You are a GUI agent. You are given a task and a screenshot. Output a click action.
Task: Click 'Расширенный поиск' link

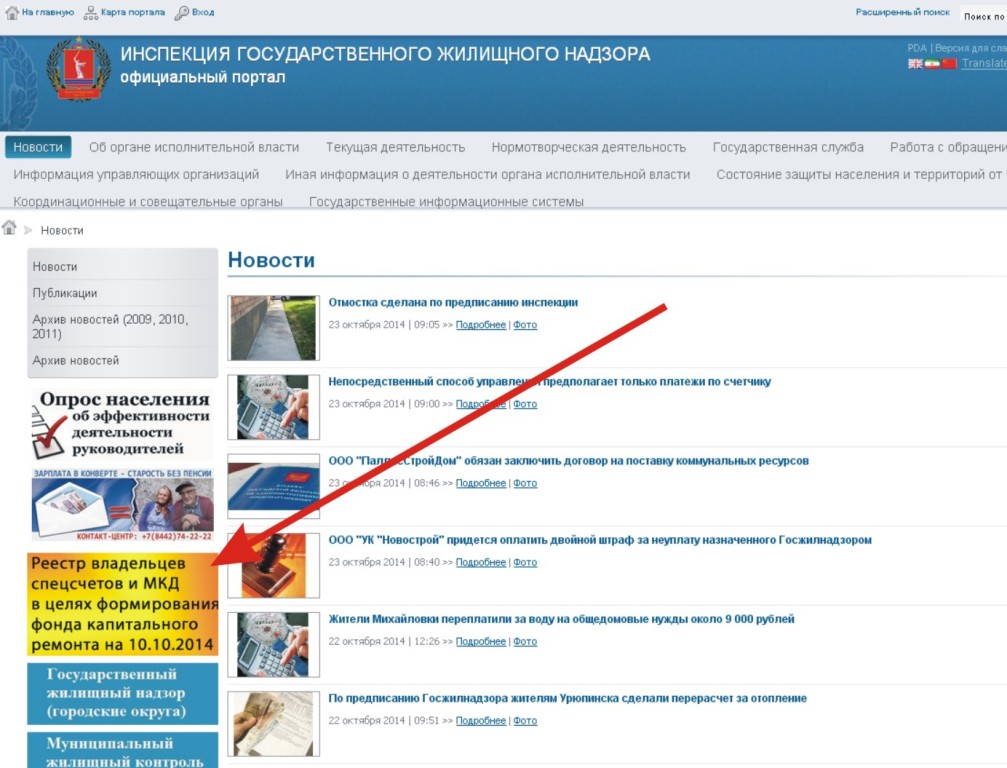click(x=902, y=12)
